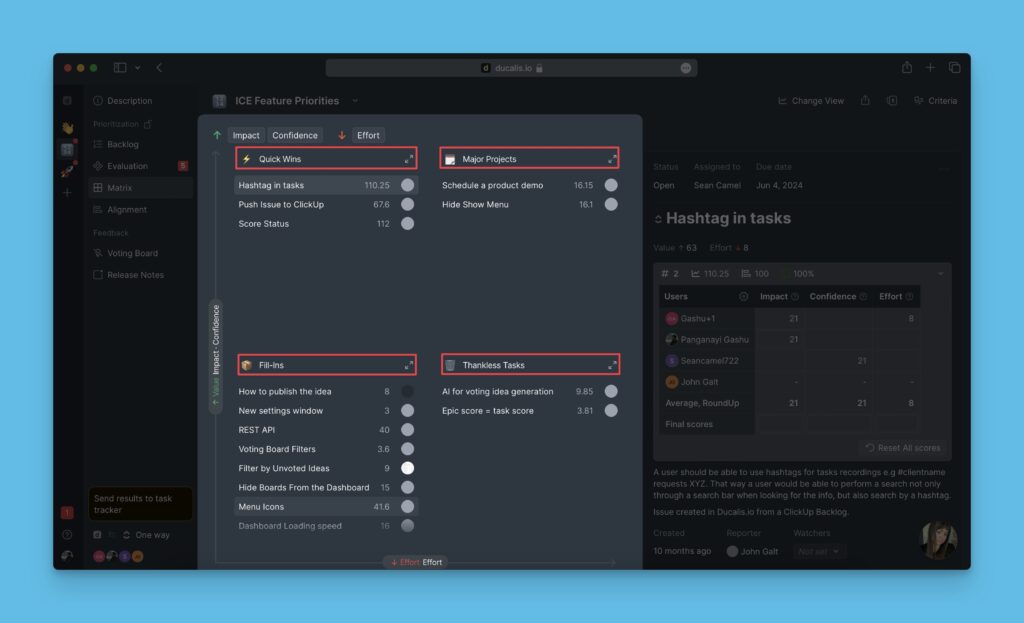Screen dimensions: 1024x623
Task: Open the Backlog section in sidebar
Action: (122, 145)
